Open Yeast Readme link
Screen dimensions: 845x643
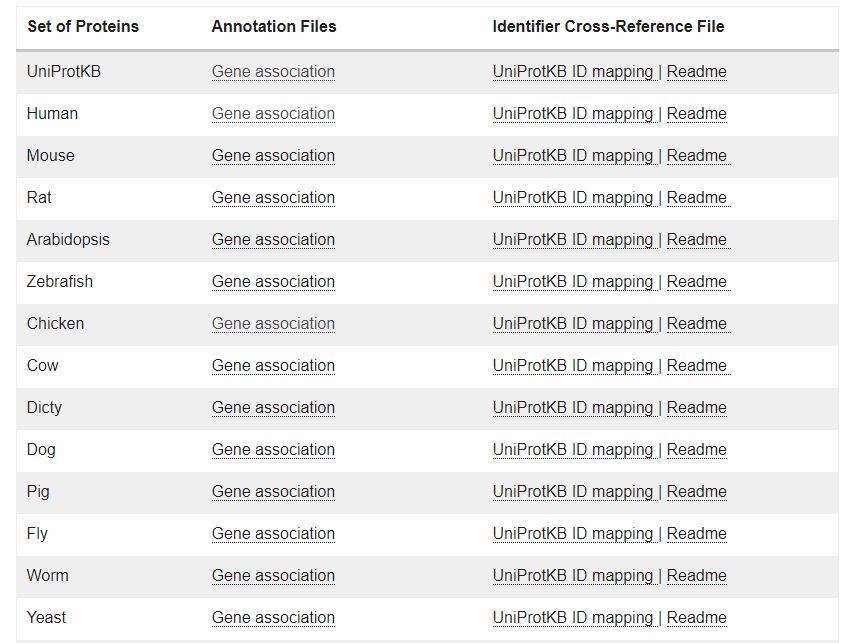pos(697,618)
